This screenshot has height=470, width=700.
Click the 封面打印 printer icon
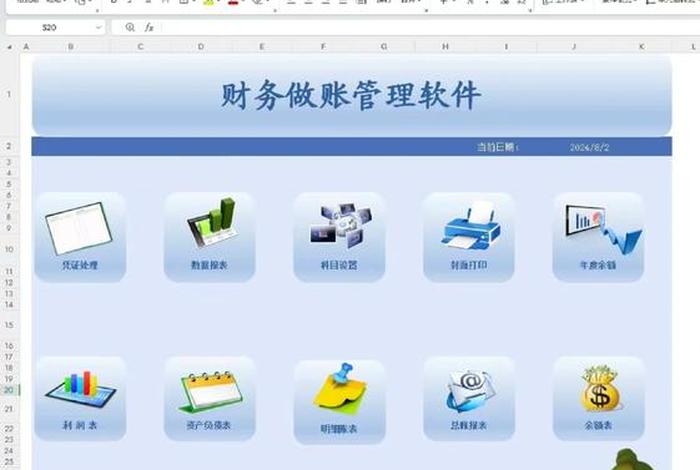tap(469, 237)
